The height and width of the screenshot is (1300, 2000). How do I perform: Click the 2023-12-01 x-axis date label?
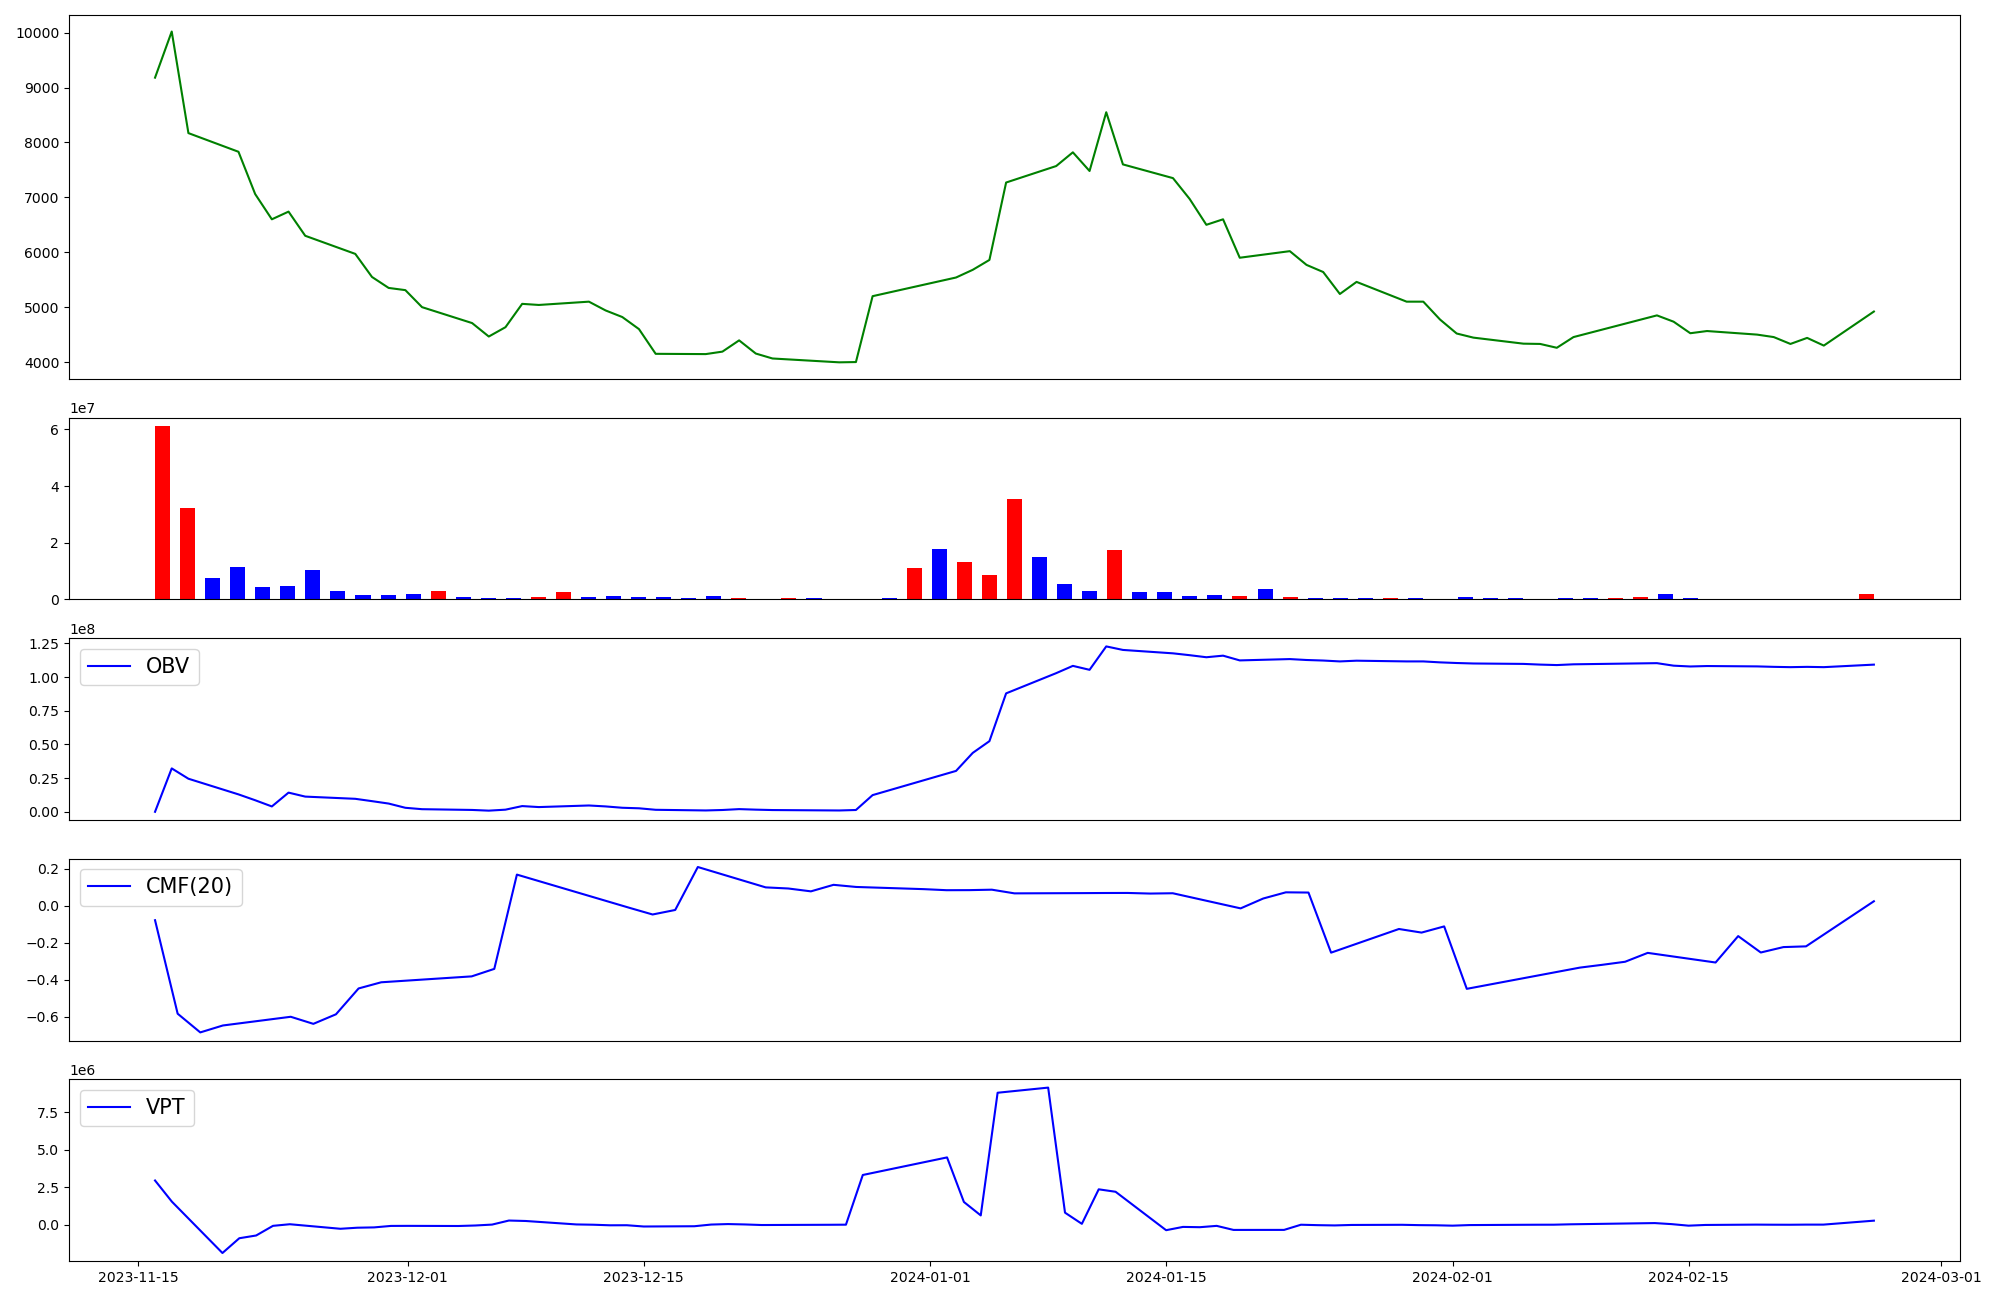pyautogui.click(x=407, y=1277)
